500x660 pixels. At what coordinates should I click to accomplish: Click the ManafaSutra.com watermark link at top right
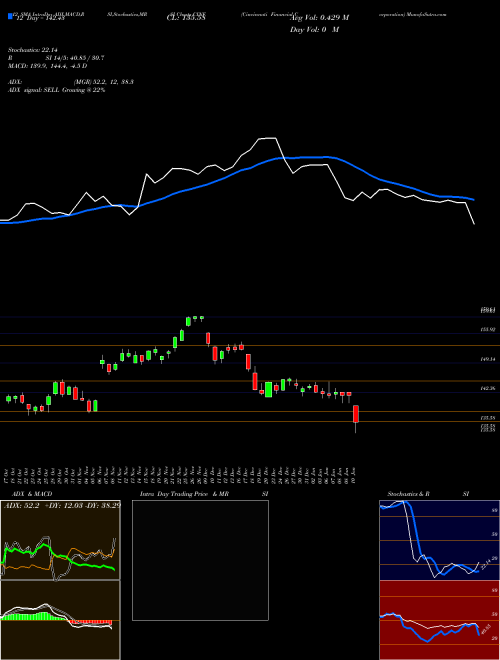click(427, 14)
